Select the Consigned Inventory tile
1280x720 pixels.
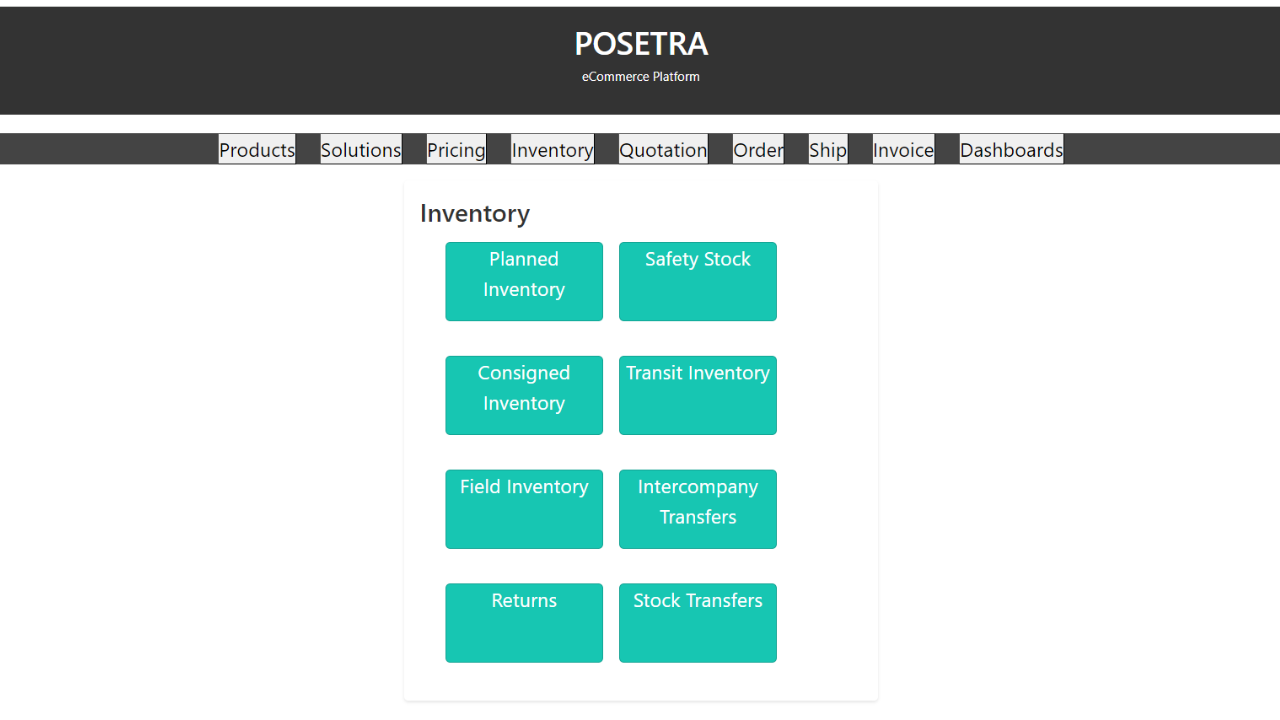pos(524,395)
